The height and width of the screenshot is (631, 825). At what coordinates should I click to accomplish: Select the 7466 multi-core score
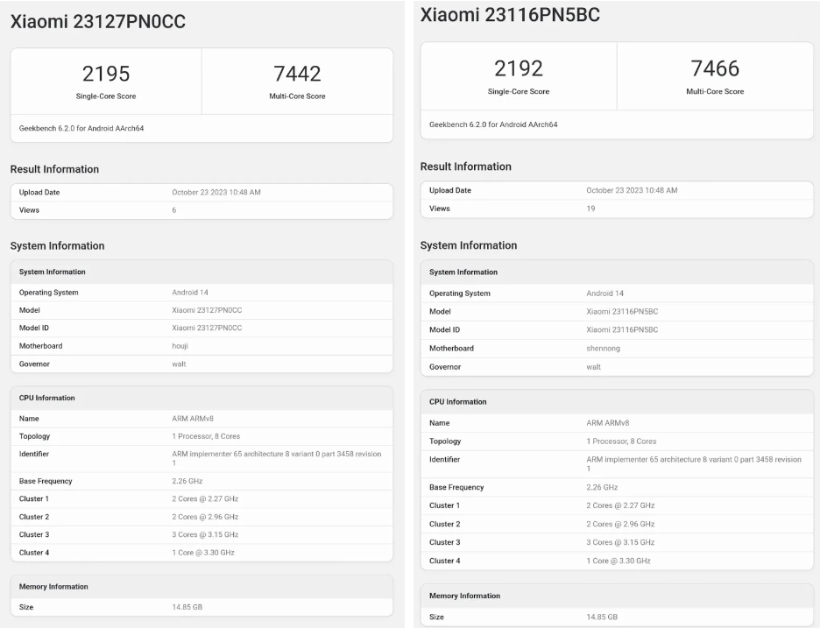click(x=715, y=68)
